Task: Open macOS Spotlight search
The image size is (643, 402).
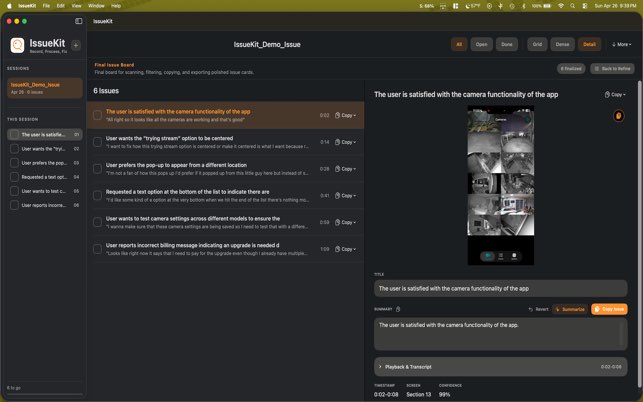Action: pos(572,6)
